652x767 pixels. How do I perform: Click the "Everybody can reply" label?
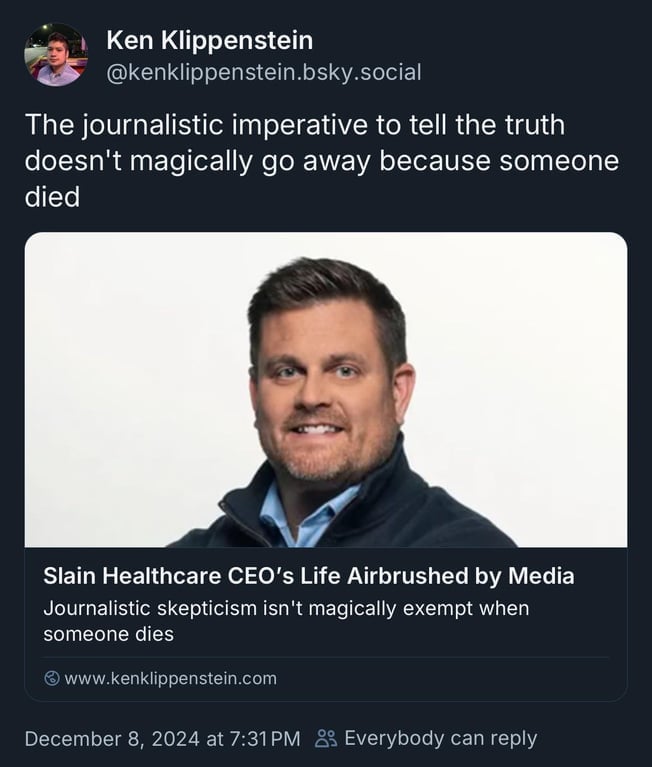[440, 739]
